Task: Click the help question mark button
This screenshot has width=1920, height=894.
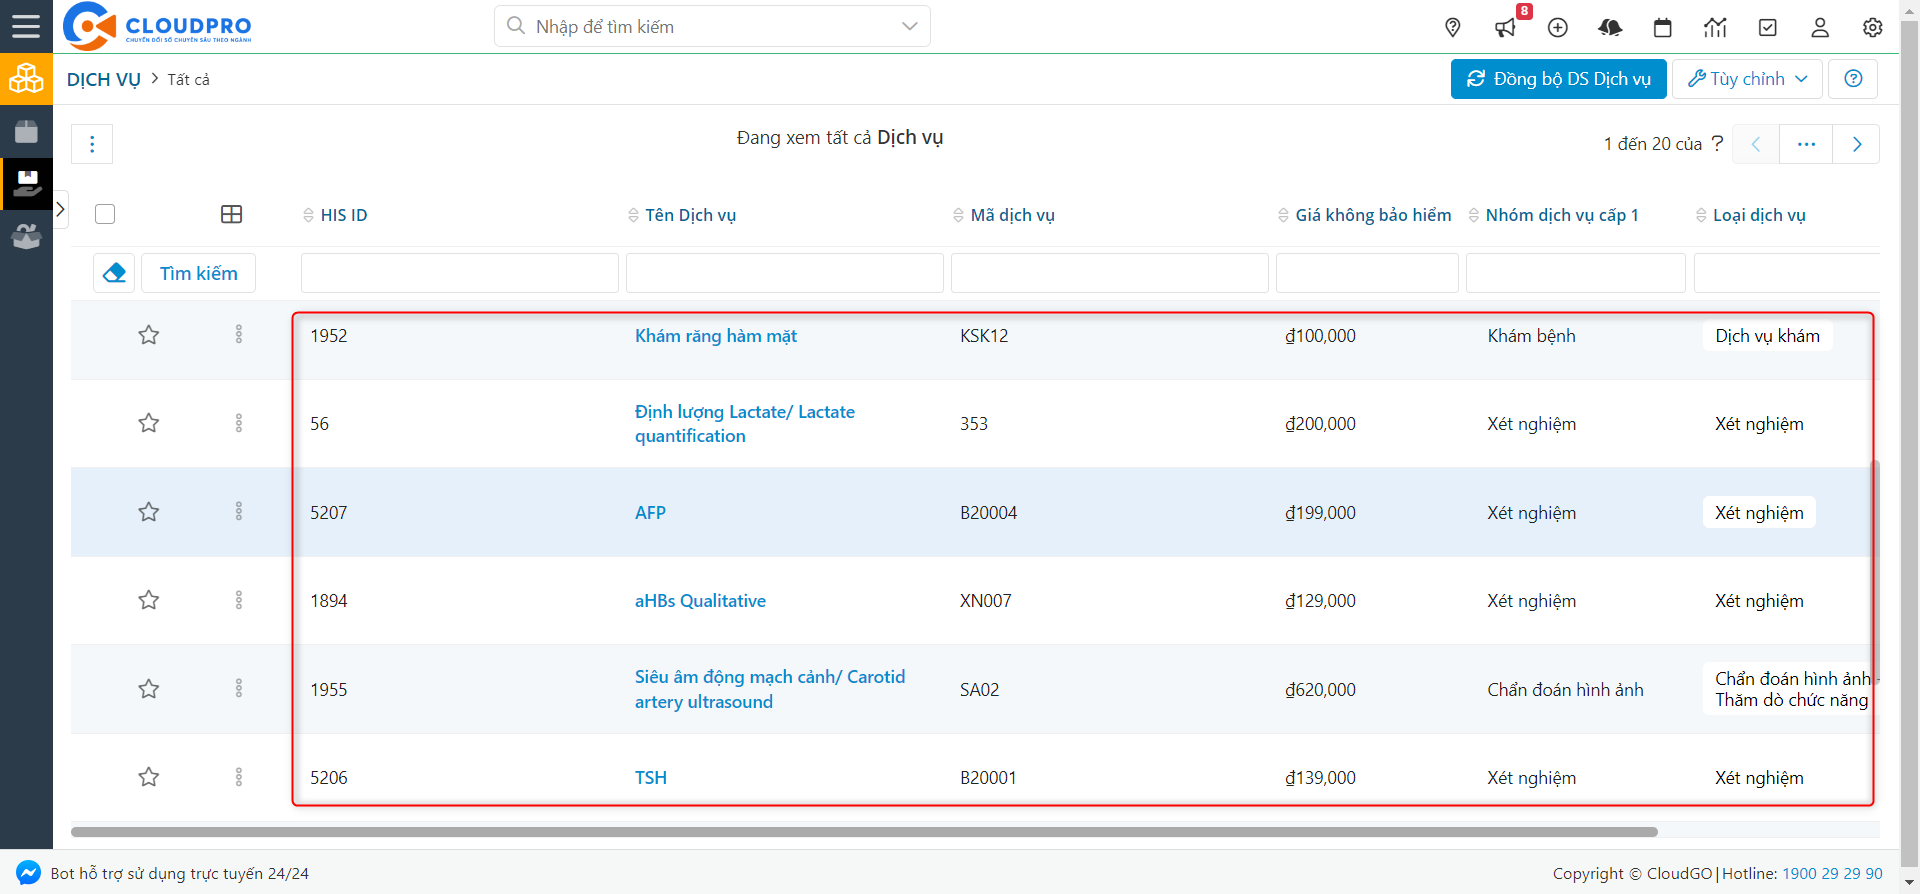Action: tap(1853, 79)
